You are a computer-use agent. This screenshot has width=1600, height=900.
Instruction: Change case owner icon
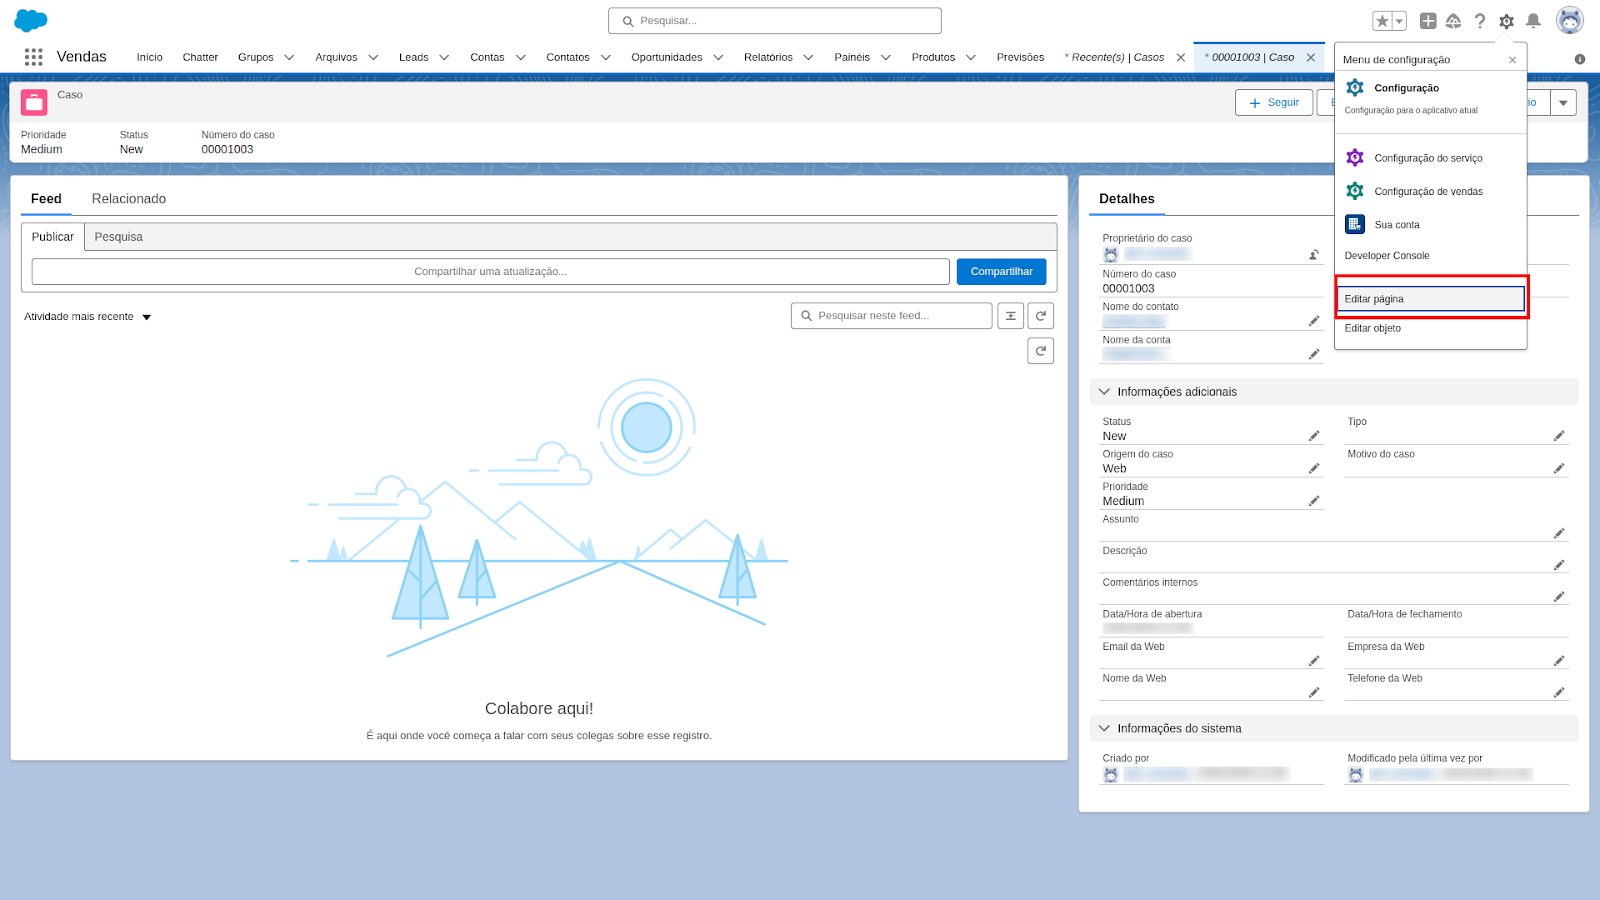click(x=1314, y=255)
